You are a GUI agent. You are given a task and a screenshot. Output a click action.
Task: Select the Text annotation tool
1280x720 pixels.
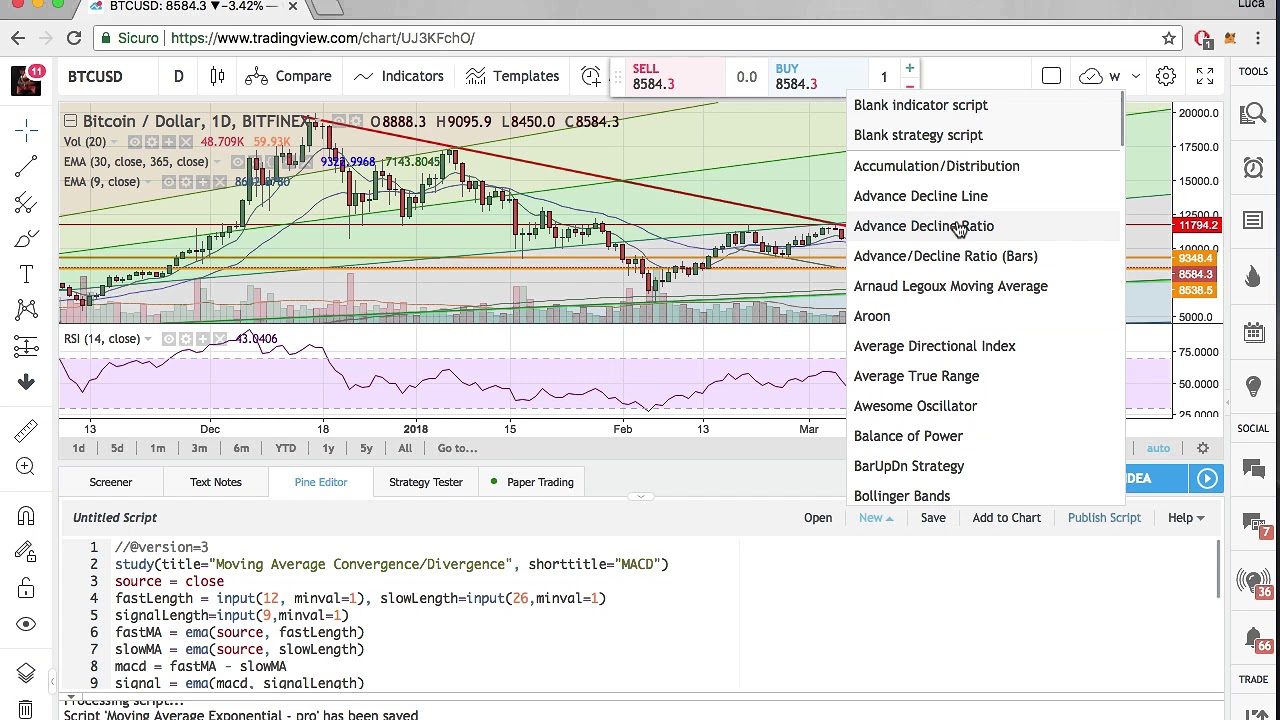(x=26, y=275)
